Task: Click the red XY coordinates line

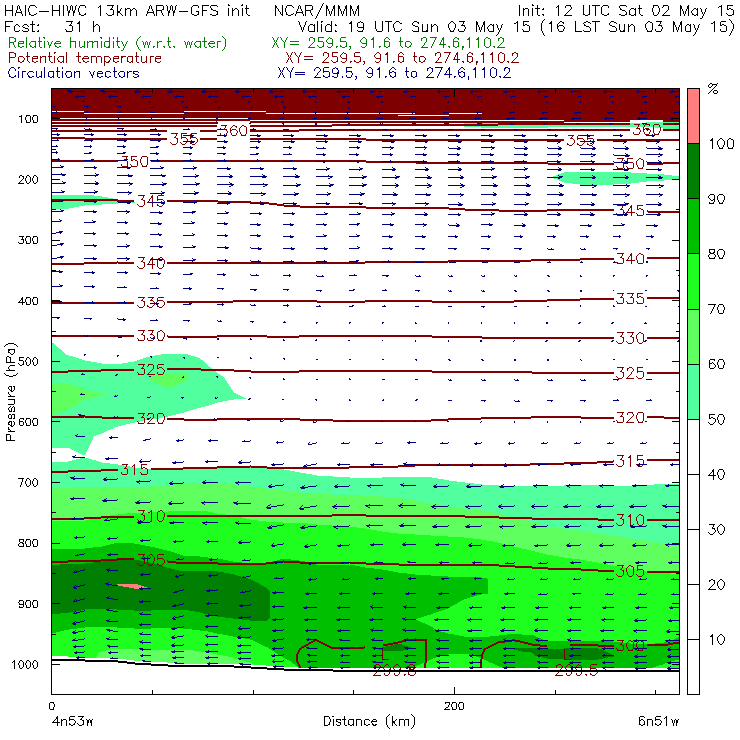Action: [x=402, y=58]
